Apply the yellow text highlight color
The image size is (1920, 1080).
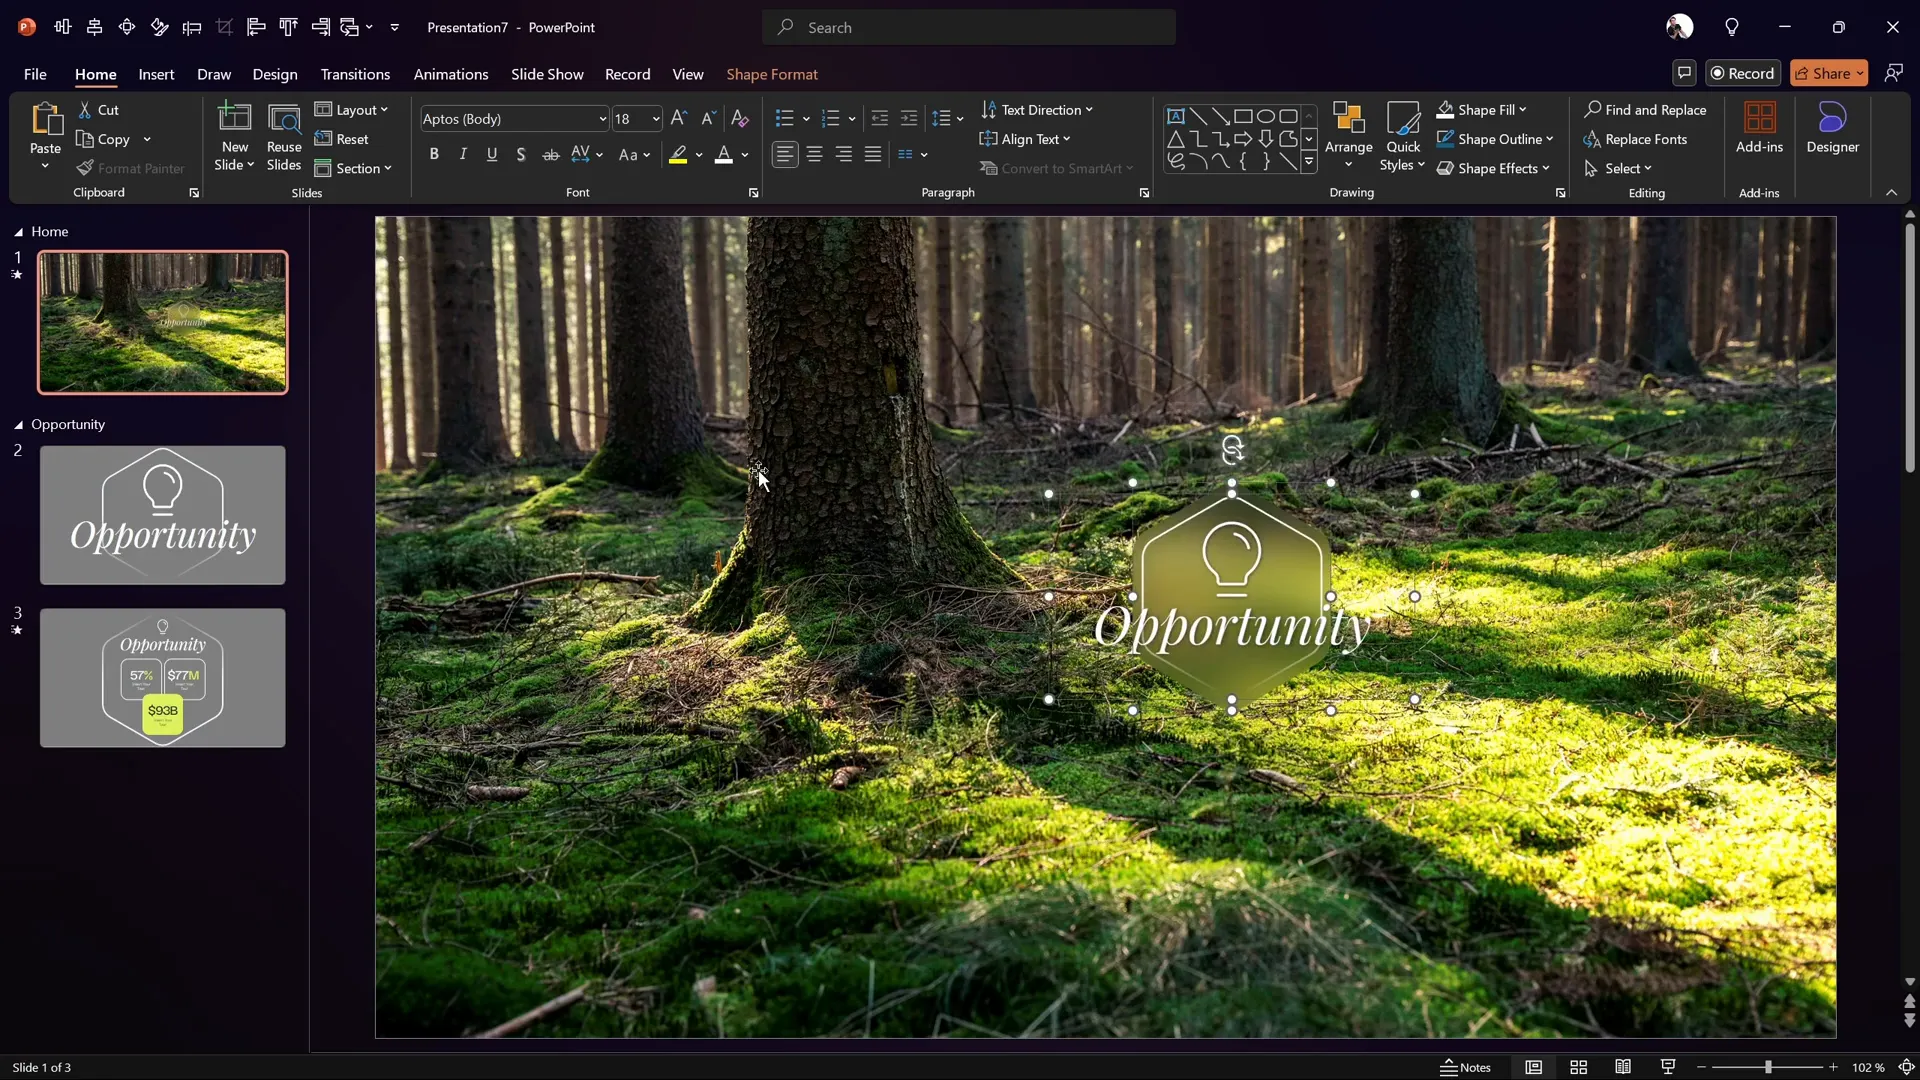coord(679,154)
